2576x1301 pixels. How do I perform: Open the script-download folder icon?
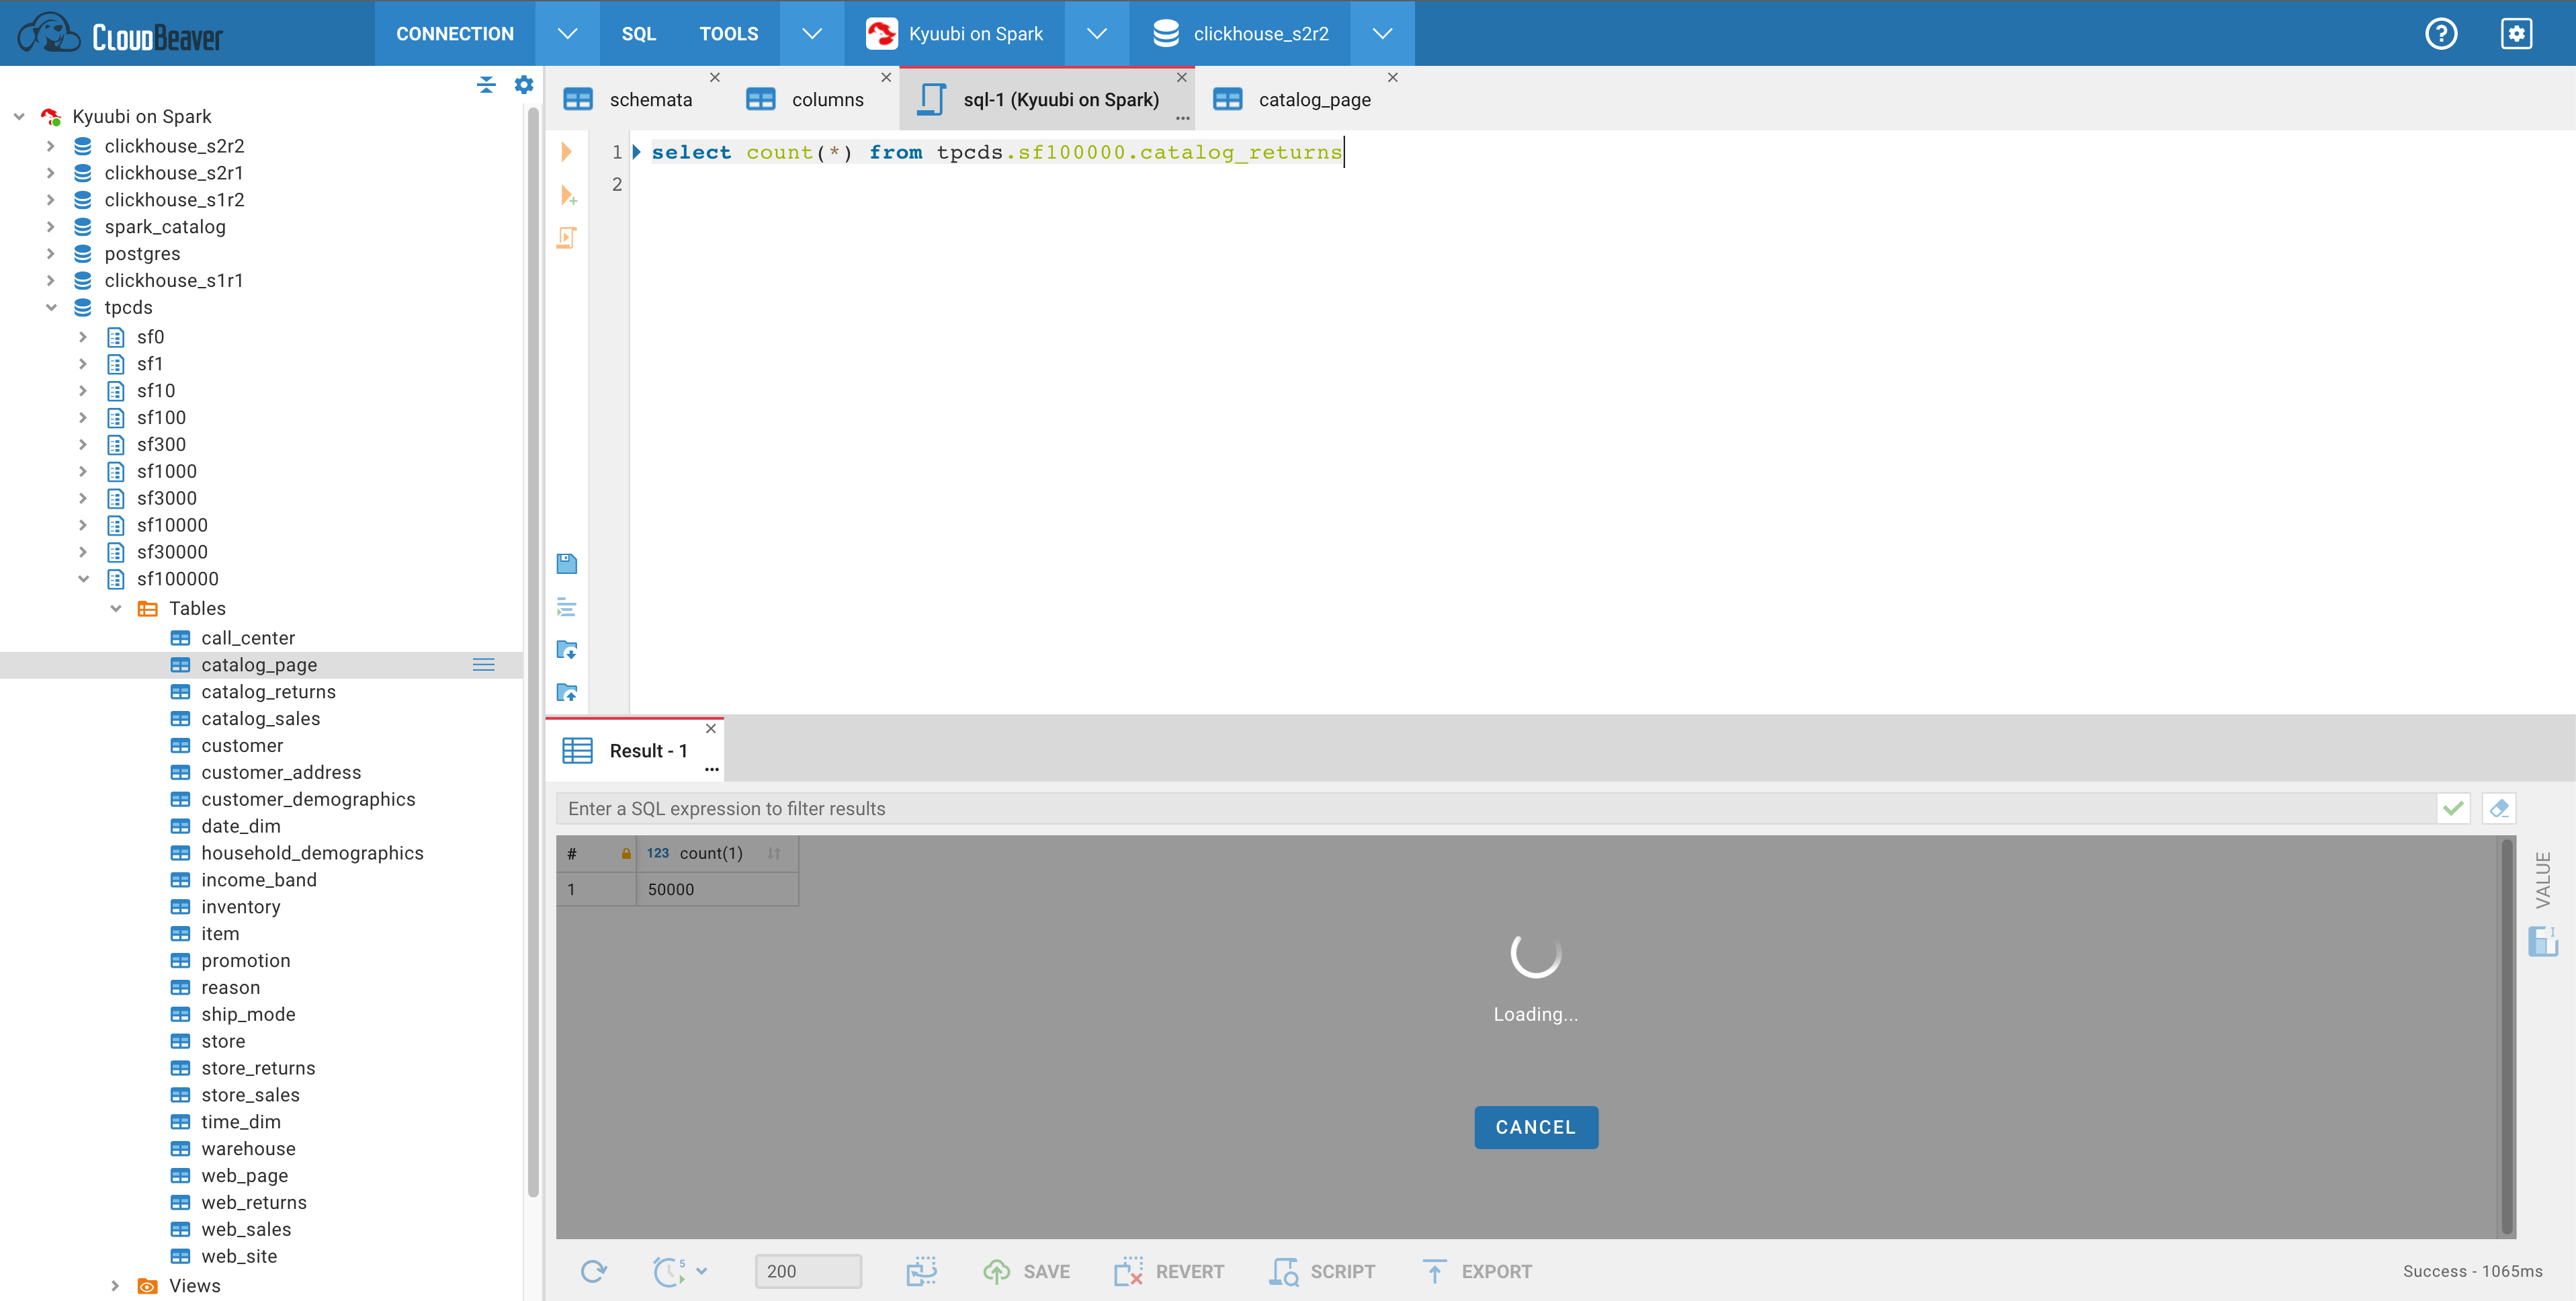coord(567,649)
